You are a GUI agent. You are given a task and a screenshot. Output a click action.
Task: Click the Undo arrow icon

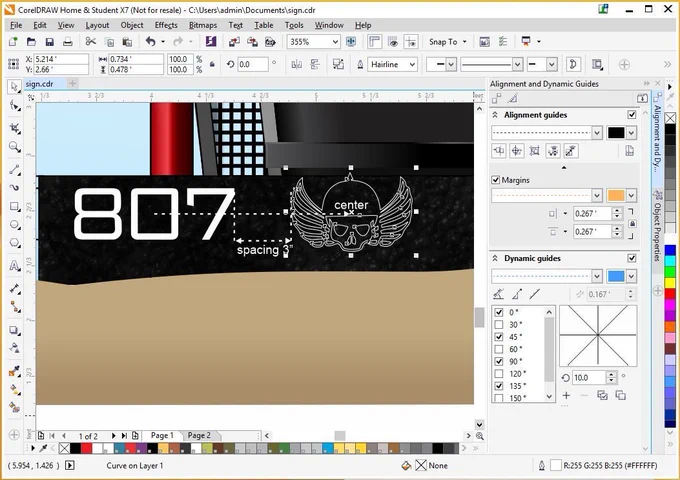tap(150, 42)
